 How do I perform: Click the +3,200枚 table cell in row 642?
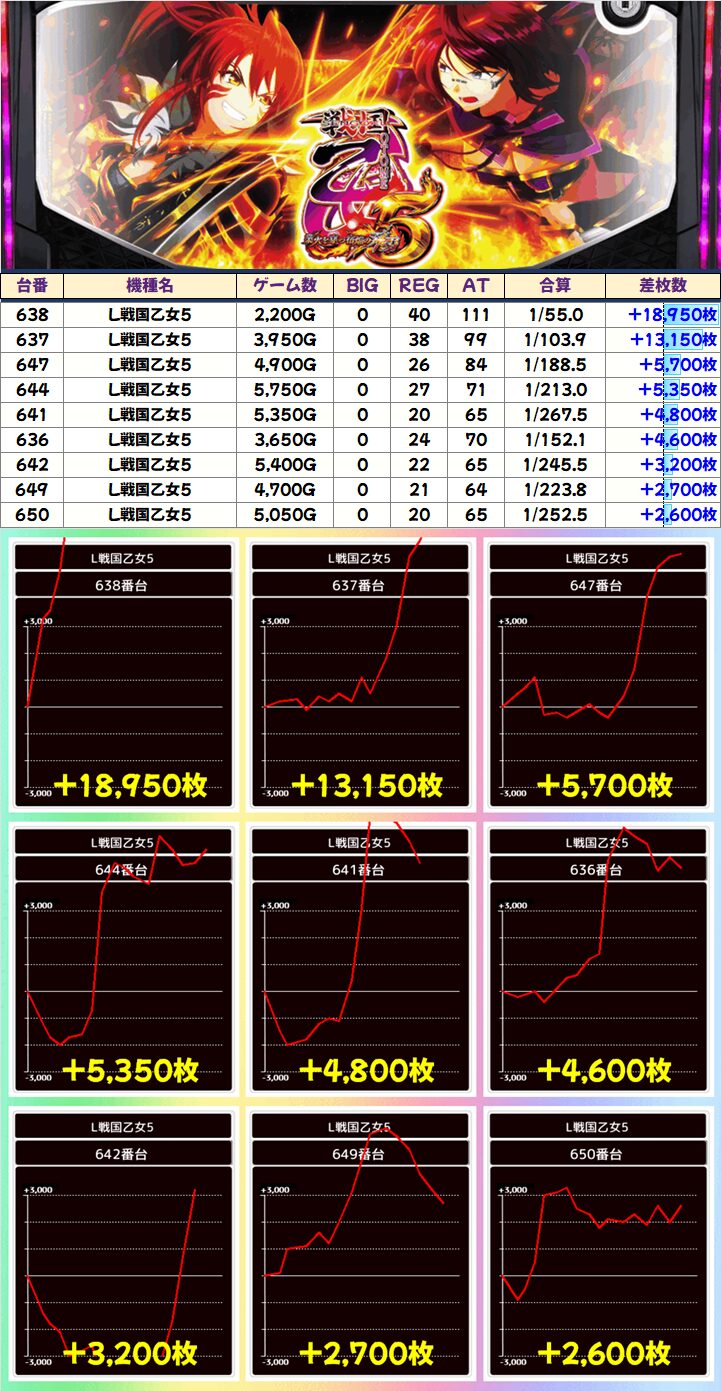click(663, 464)
